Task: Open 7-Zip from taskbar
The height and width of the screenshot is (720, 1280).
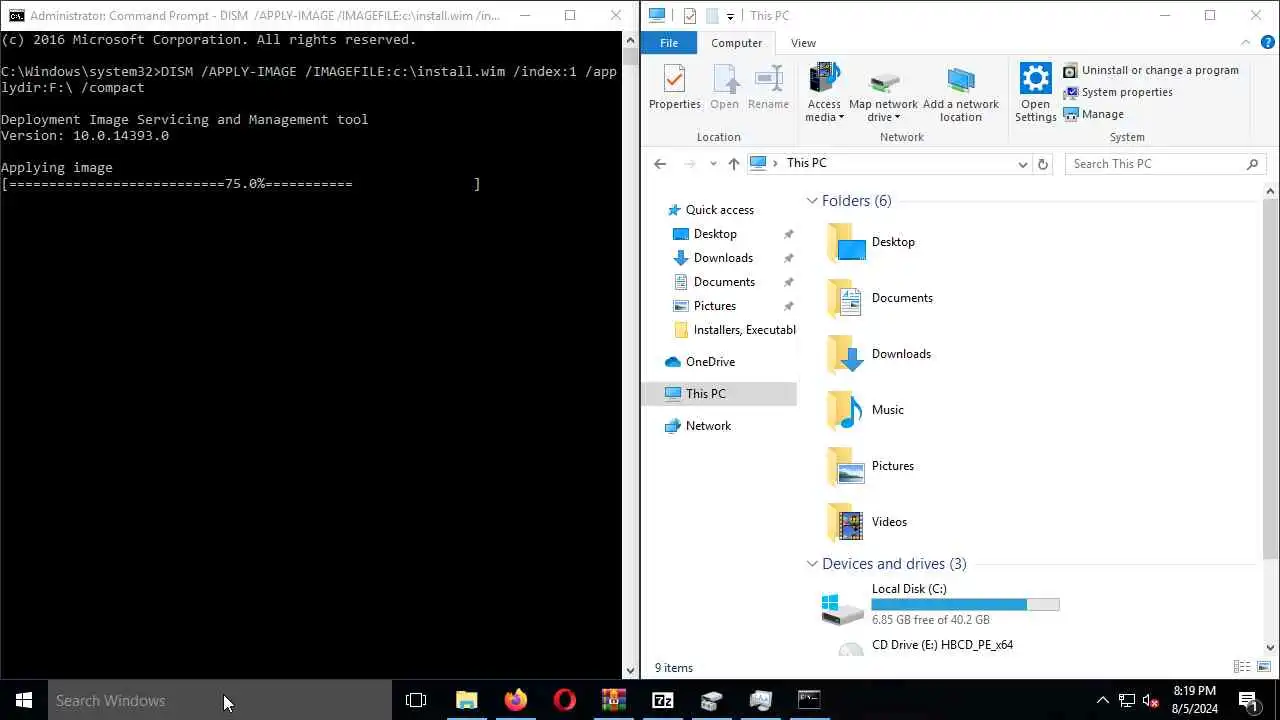Action: (663, 700)
